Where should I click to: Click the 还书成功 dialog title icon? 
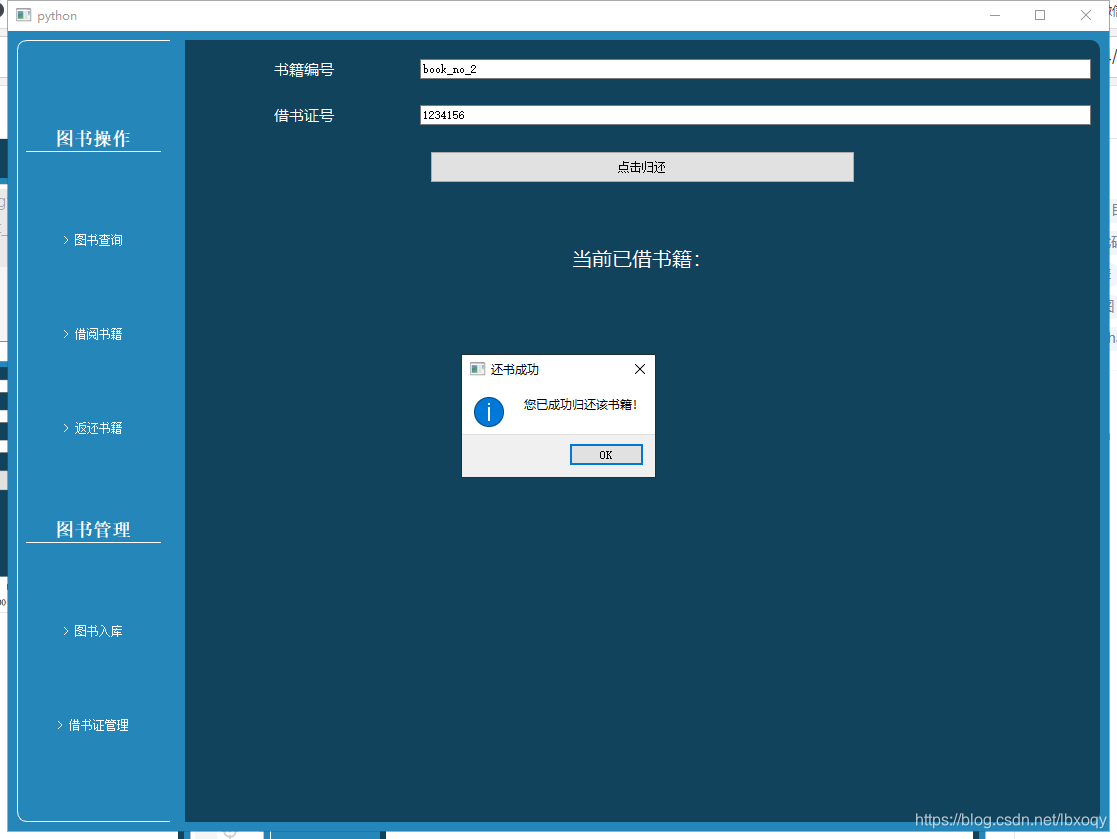(477, 369)
